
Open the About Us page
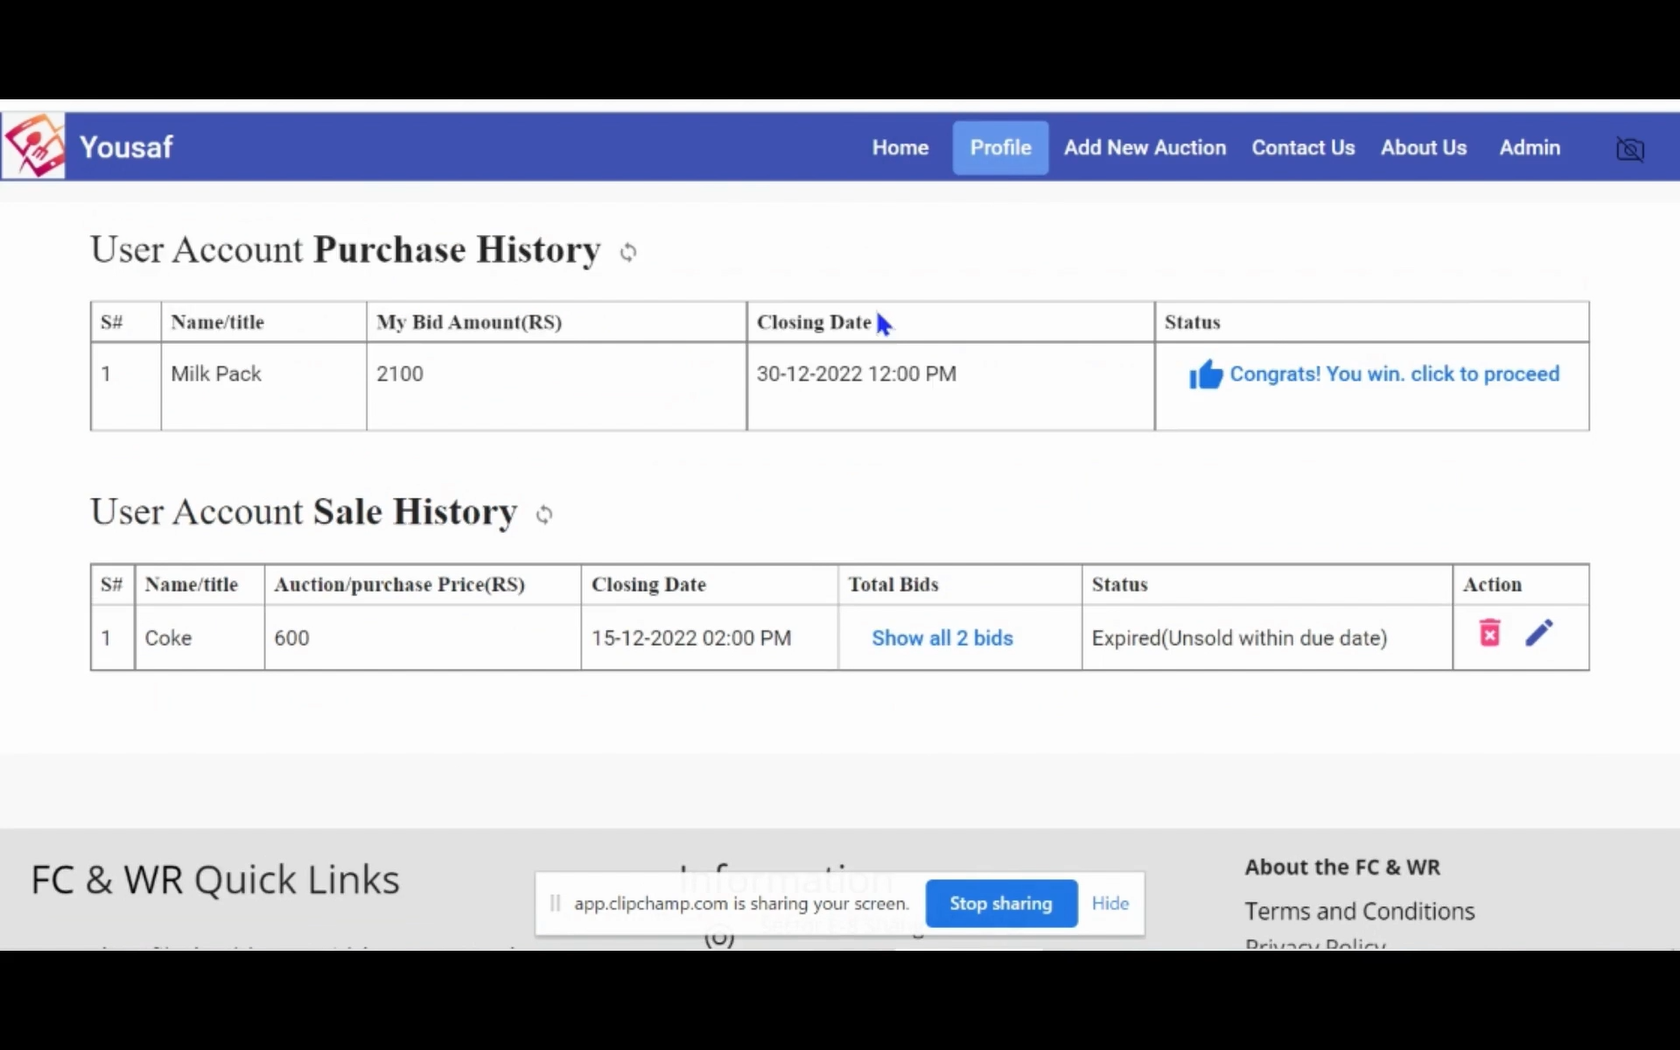tap(1423, 148)
